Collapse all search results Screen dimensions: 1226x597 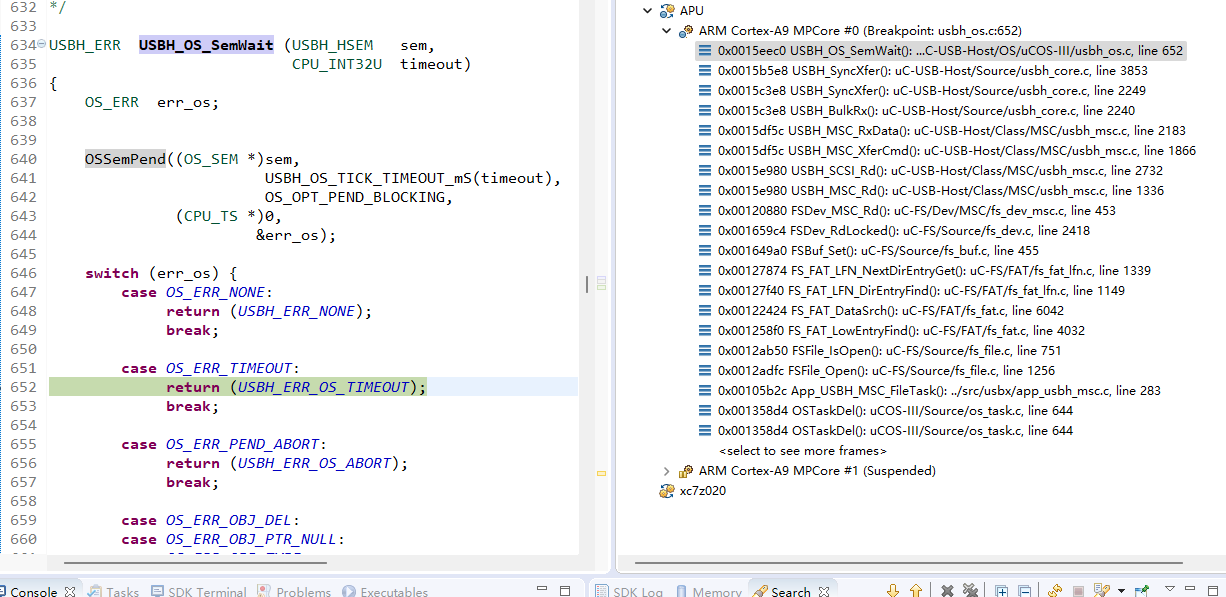click(x=1024, y=591)
